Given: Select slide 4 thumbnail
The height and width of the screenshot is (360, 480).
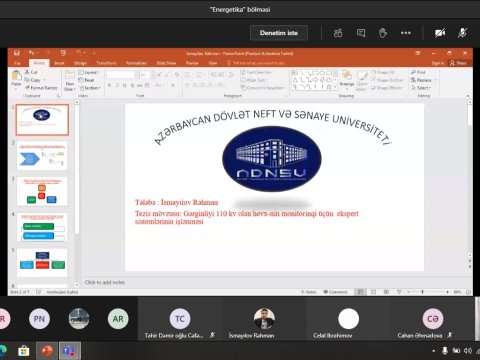Looking at the screenshot, I should [42, 227].
